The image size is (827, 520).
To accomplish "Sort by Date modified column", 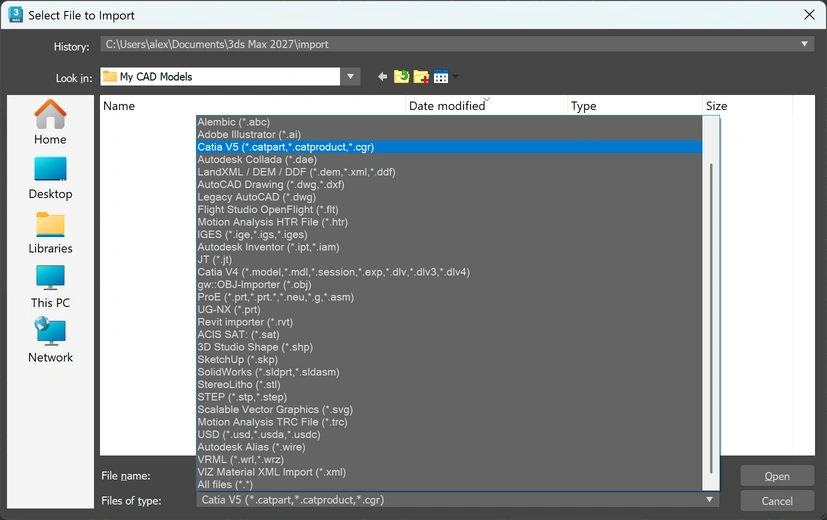I will click(486, 106).
